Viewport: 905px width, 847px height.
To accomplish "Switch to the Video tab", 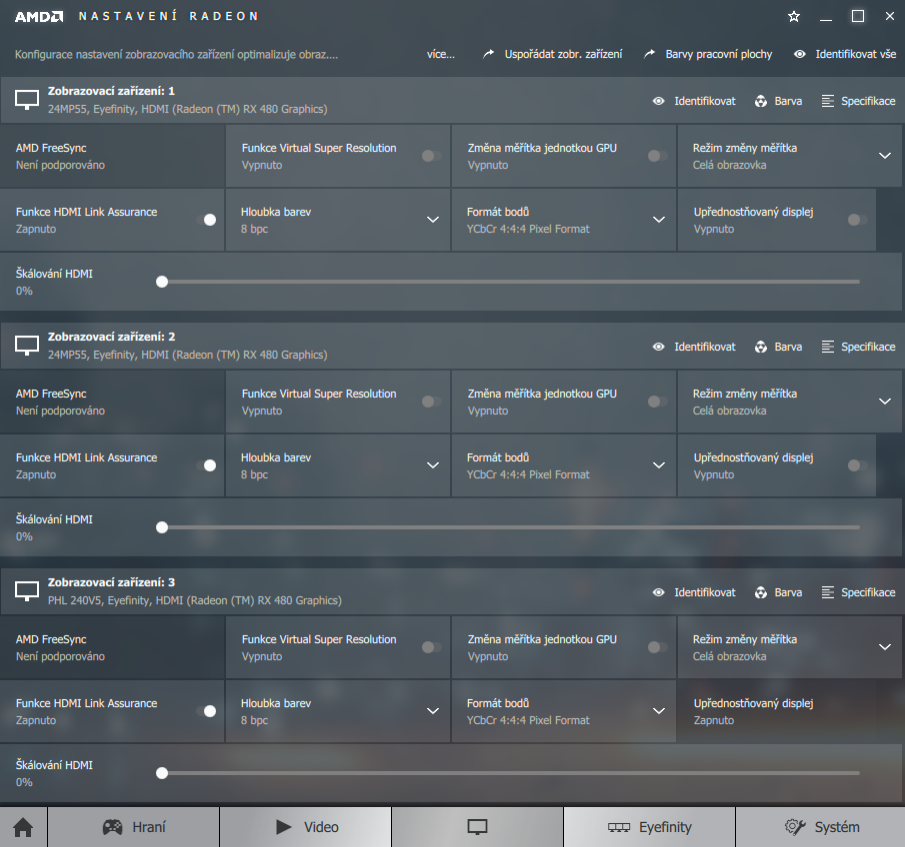I will pos(305,827).
